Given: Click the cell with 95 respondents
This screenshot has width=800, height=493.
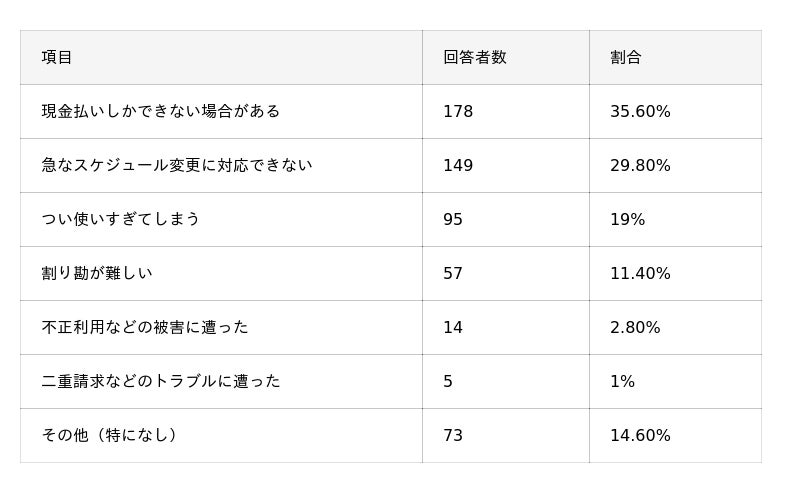Looking at the screenshot, I should [453, 220].
